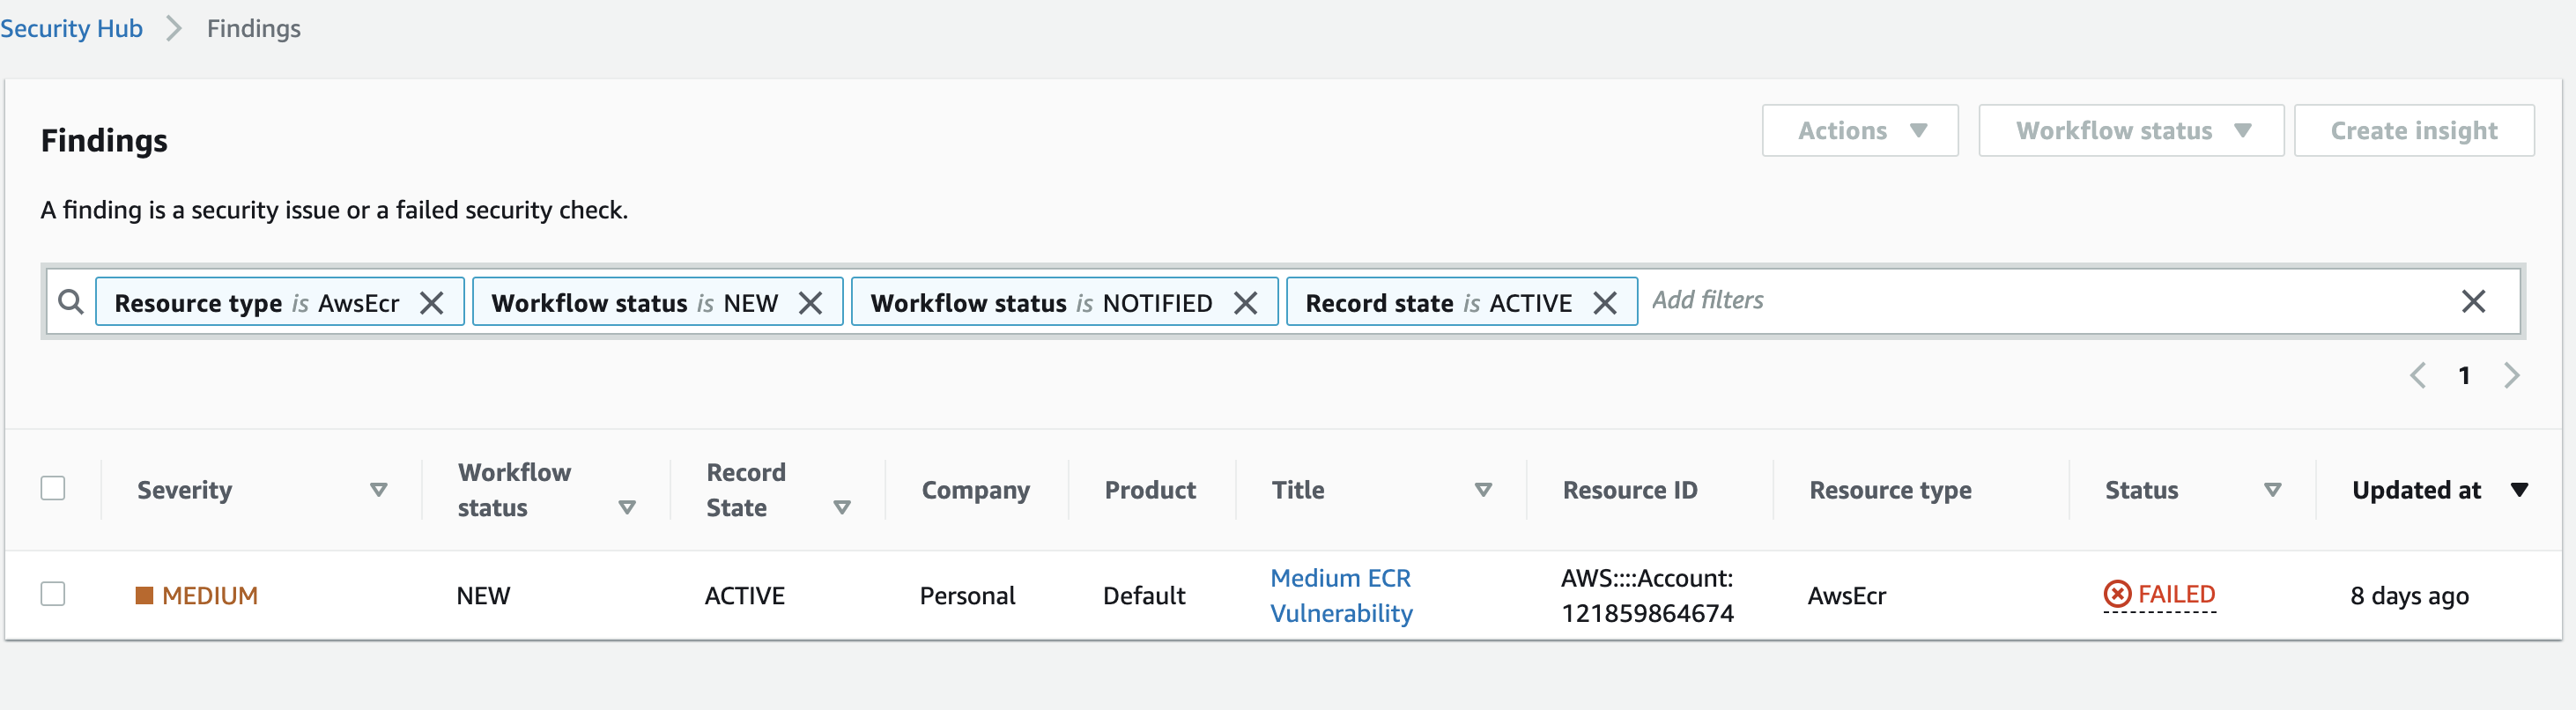Clear all filters in search bar
The height and width of the screenshot is (710, 2576).
click(2473, 301)
